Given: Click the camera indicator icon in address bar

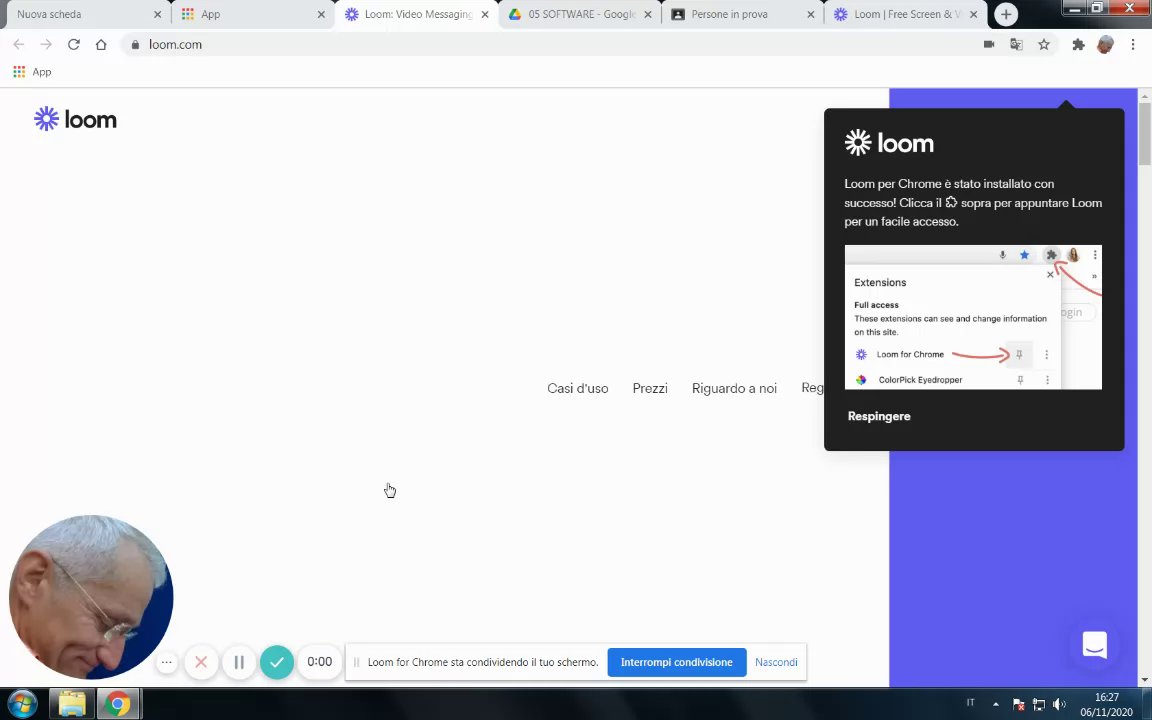Looking at the screenshot, I should click(x=989, y=45).
